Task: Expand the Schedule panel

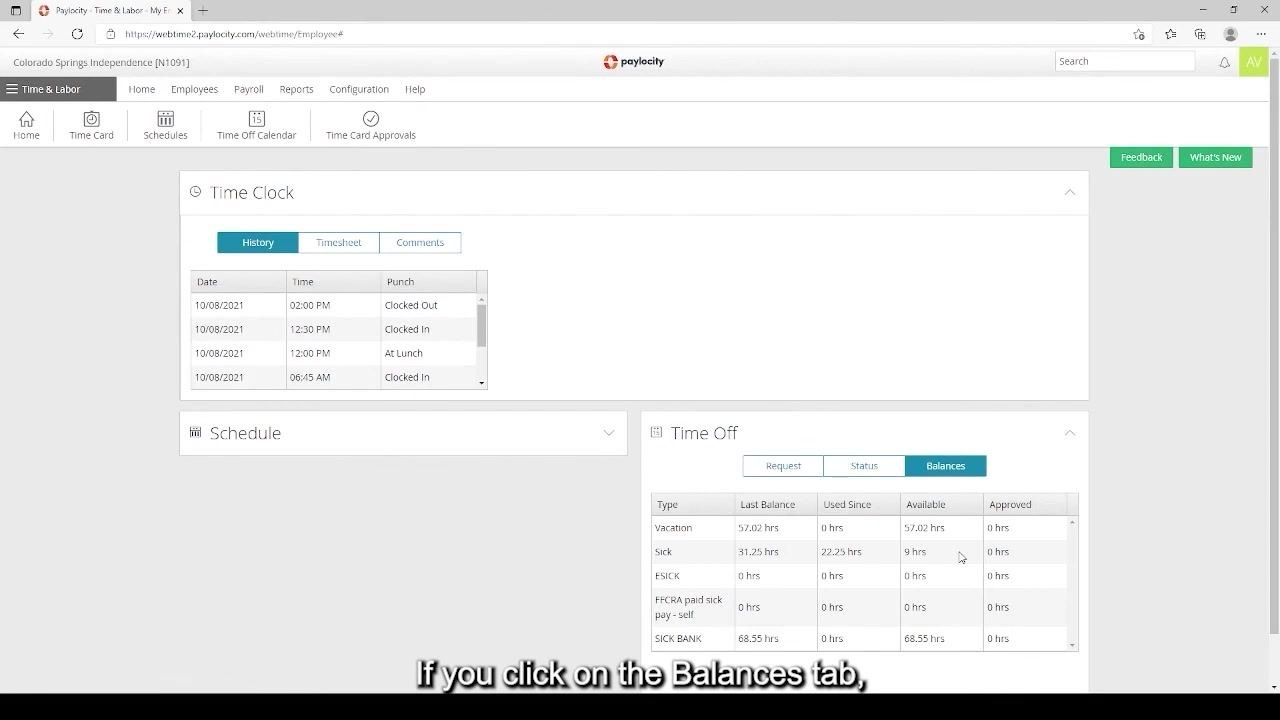Action: [608, 433]
